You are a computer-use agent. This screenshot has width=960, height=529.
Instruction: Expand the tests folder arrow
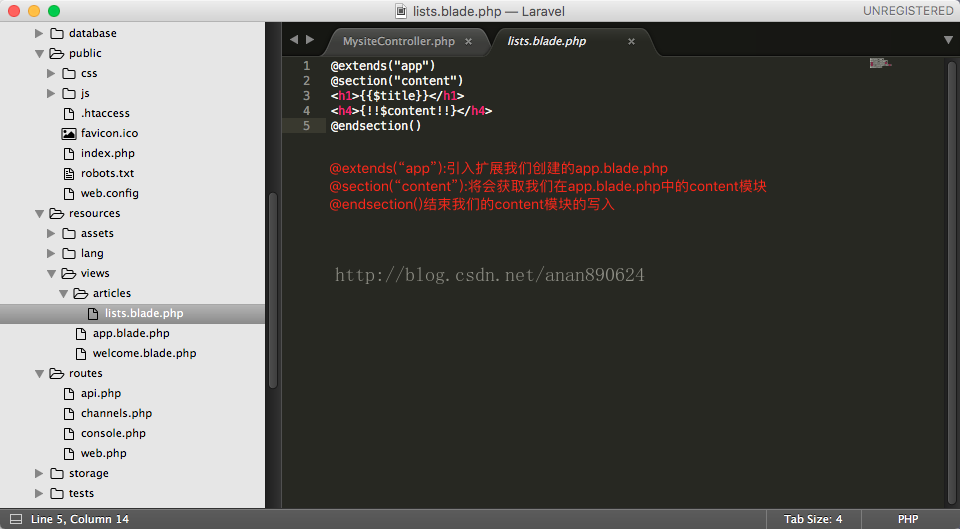(39, 493)
